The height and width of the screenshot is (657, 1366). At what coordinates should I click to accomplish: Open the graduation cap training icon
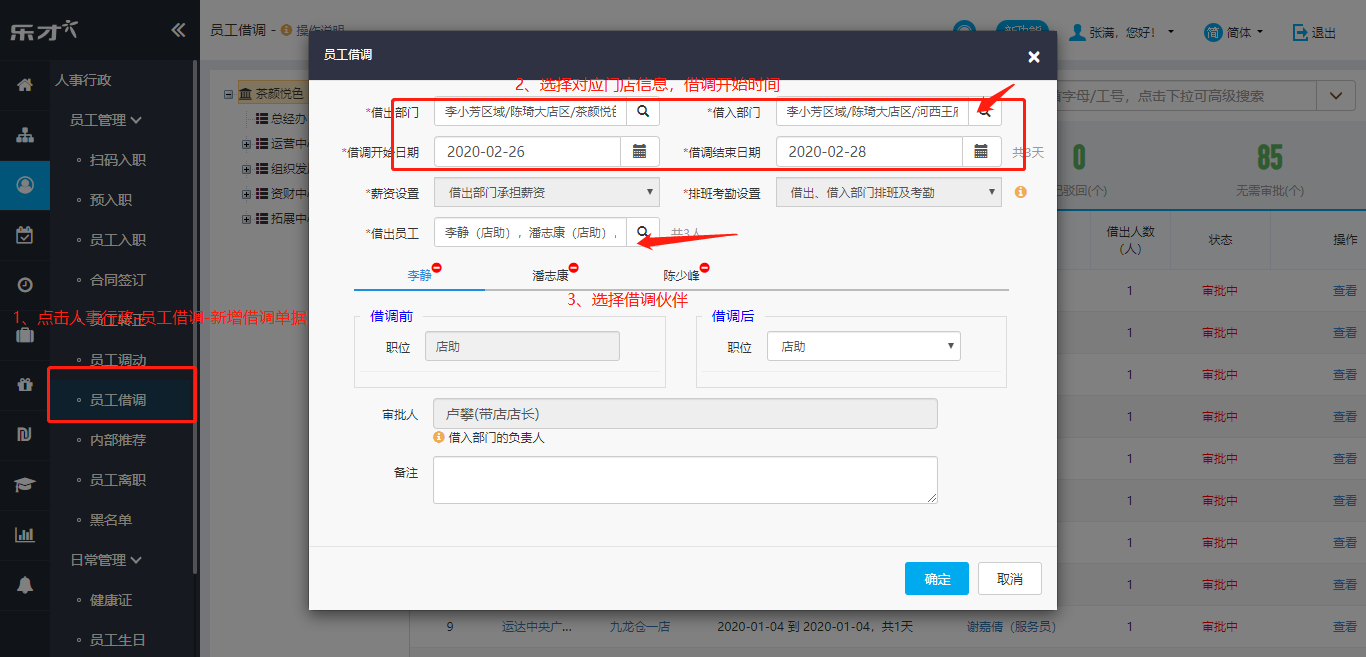(25, 485)
